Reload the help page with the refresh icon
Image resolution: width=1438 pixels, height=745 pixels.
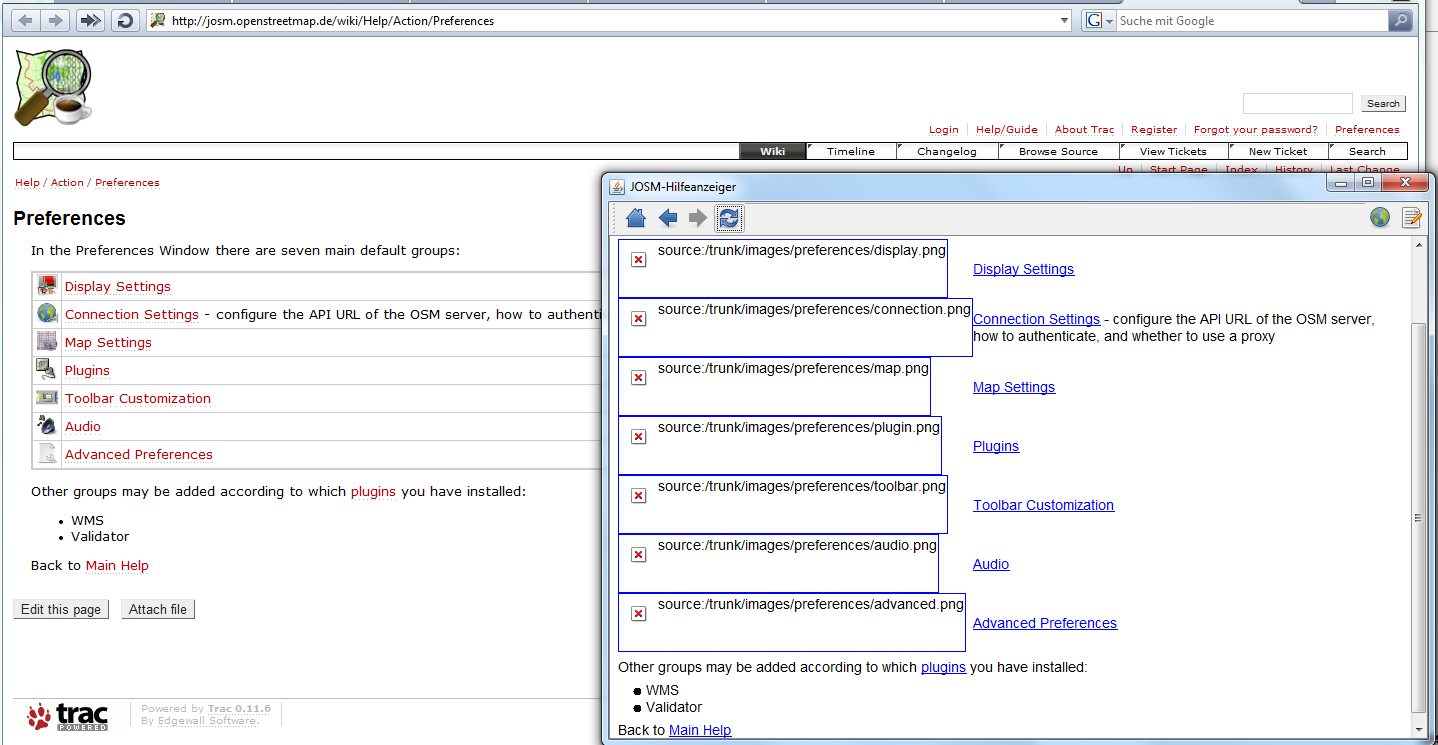coord(729,218)
